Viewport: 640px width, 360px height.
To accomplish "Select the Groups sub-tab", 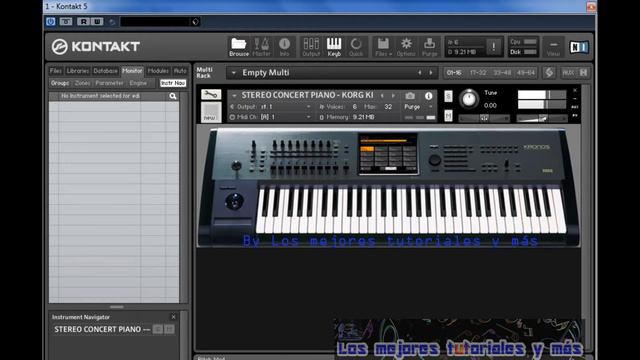I will pos(60,83).
